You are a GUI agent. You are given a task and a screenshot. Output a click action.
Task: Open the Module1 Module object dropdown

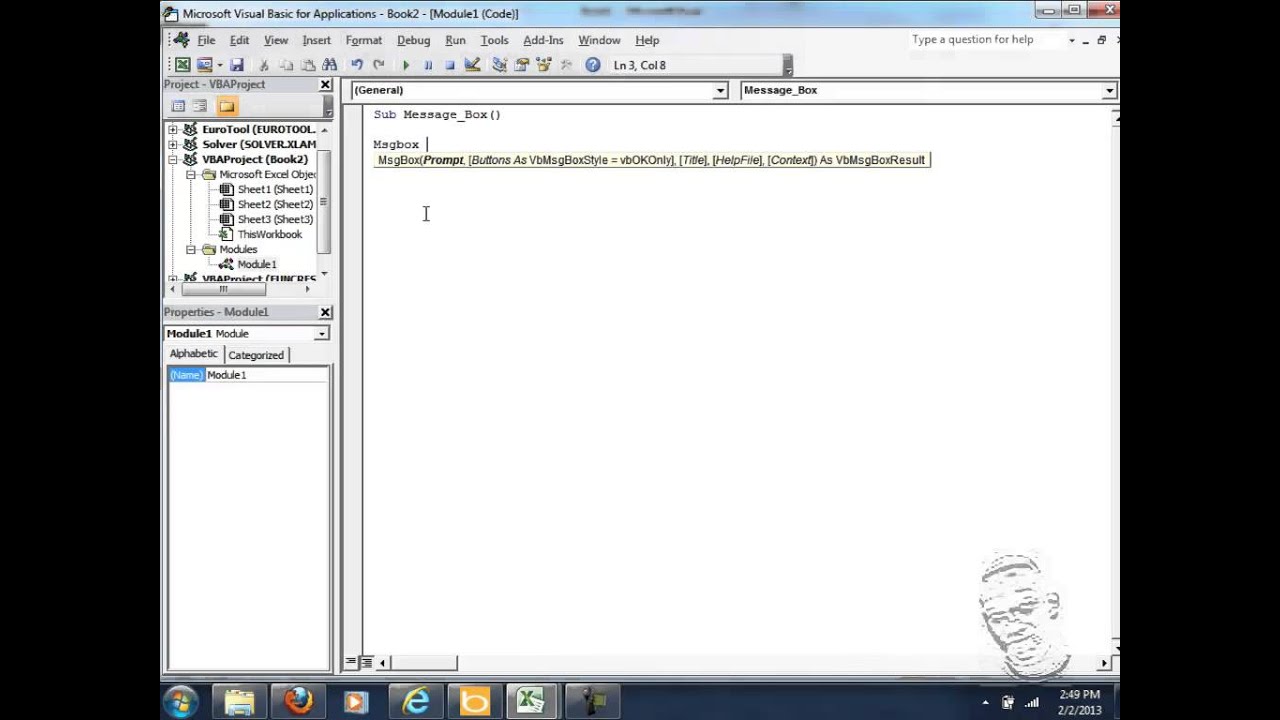321,334
